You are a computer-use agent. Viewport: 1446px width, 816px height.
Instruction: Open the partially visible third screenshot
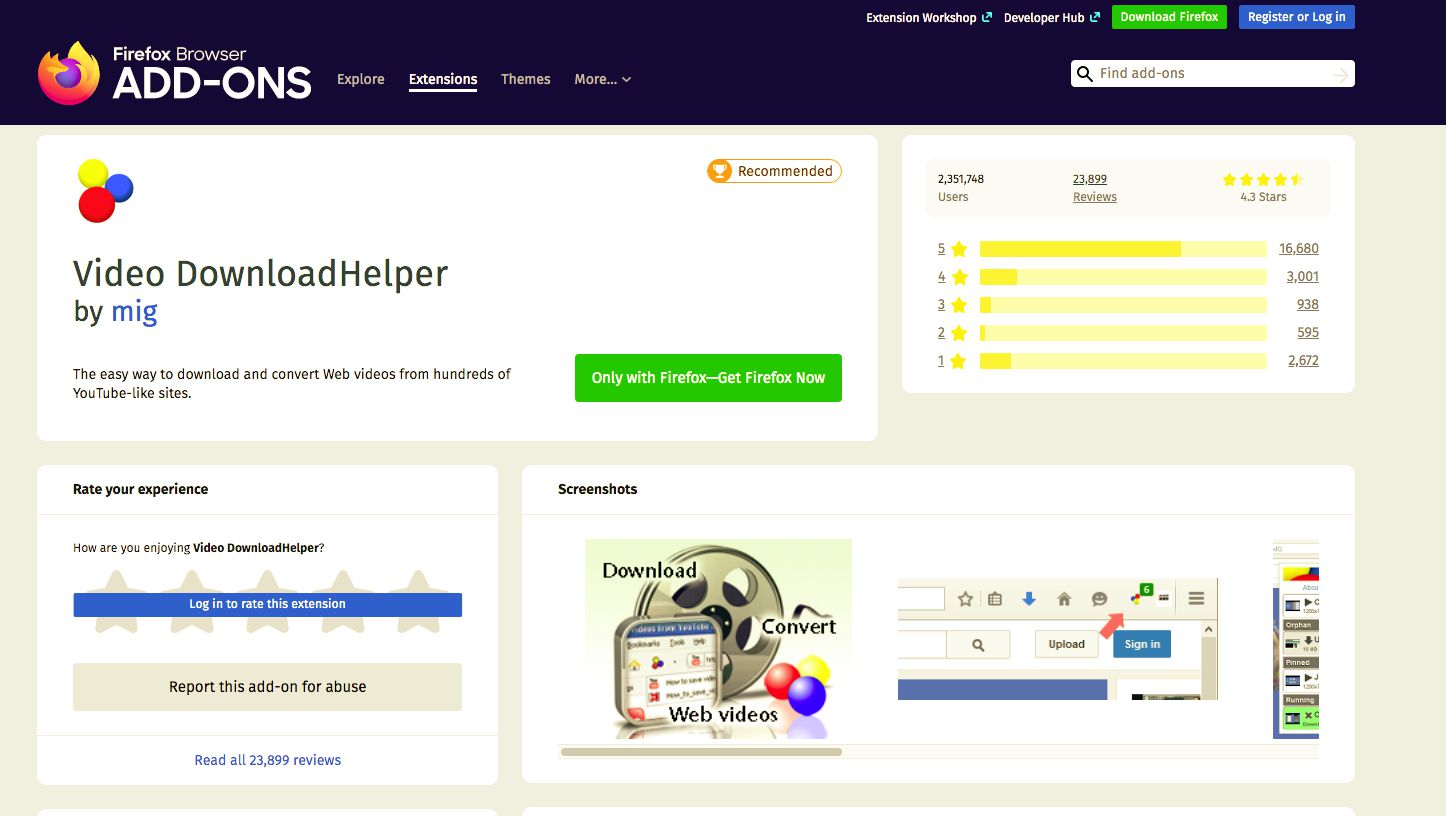coord(1296,639)
